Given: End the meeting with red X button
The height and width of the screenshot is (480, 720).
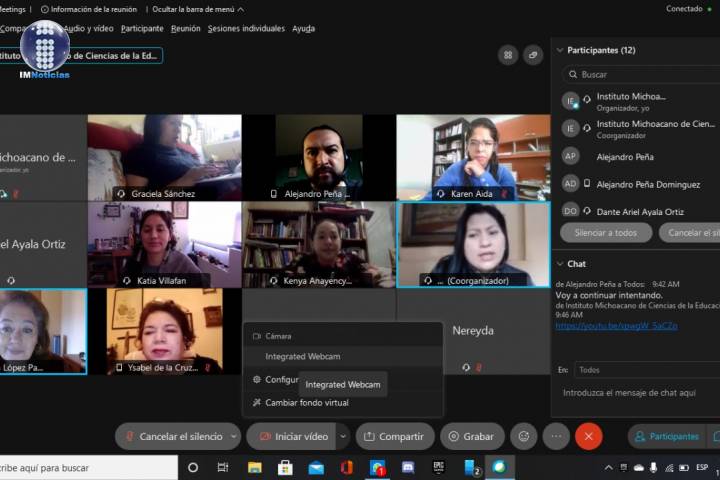Looking at the screenshot, I should [x=588, y=437].
